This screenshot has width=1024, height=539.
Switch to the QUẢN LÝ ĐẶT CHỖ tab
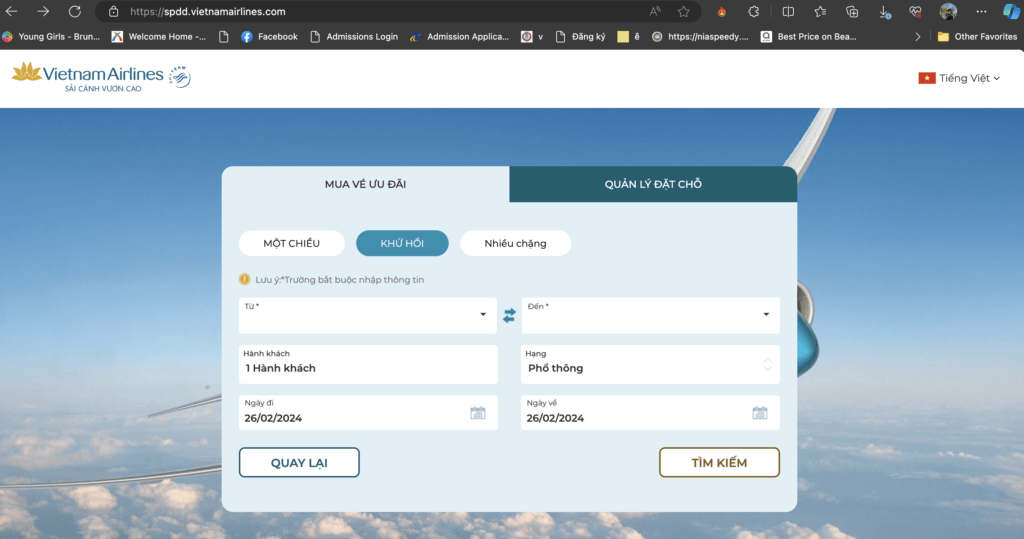tap(653, 184)
